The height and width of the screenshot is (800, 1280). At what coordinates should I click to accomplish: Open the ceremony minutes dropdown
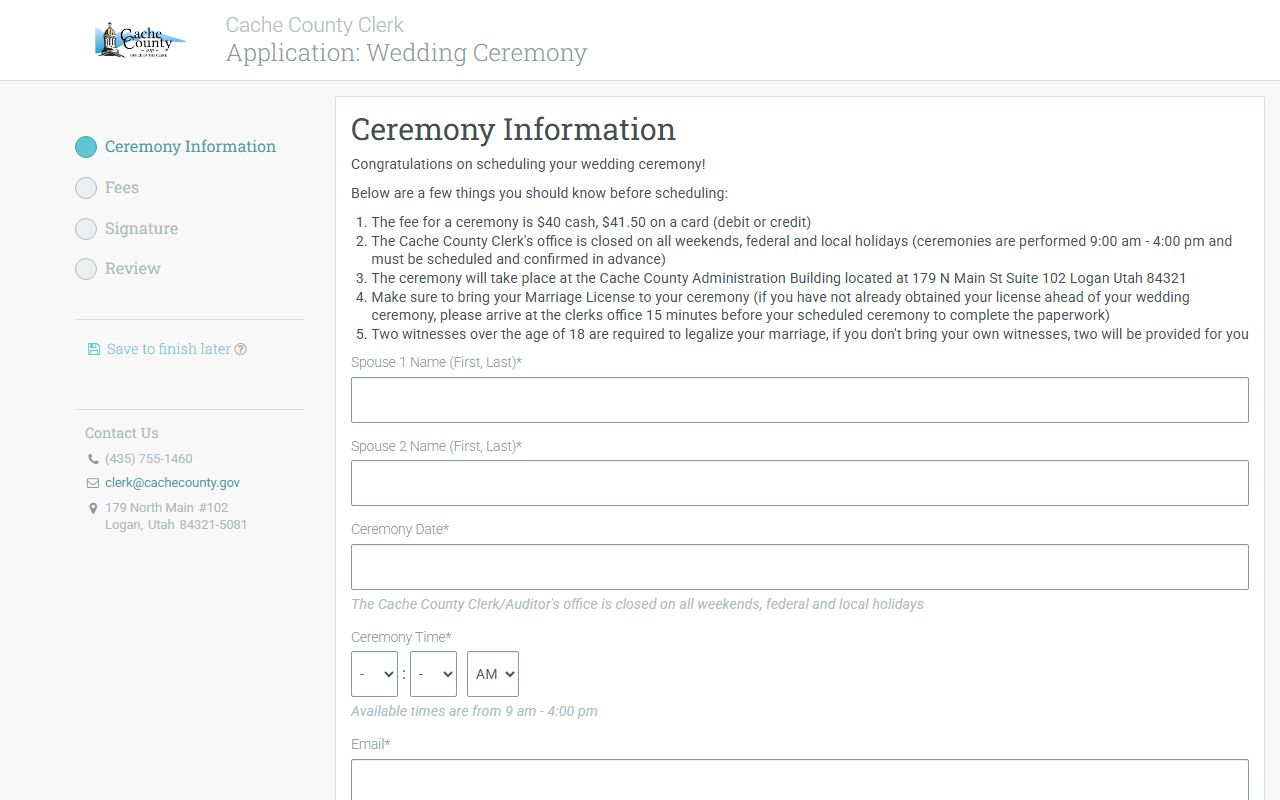(x=433, y=674)
